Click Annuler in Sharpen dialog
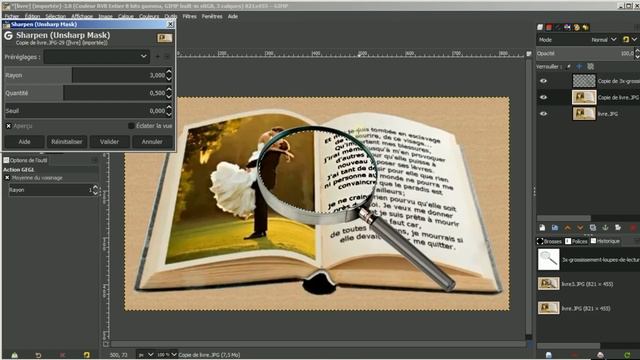Screen dimensions: 640x360 tap(152, 142)
